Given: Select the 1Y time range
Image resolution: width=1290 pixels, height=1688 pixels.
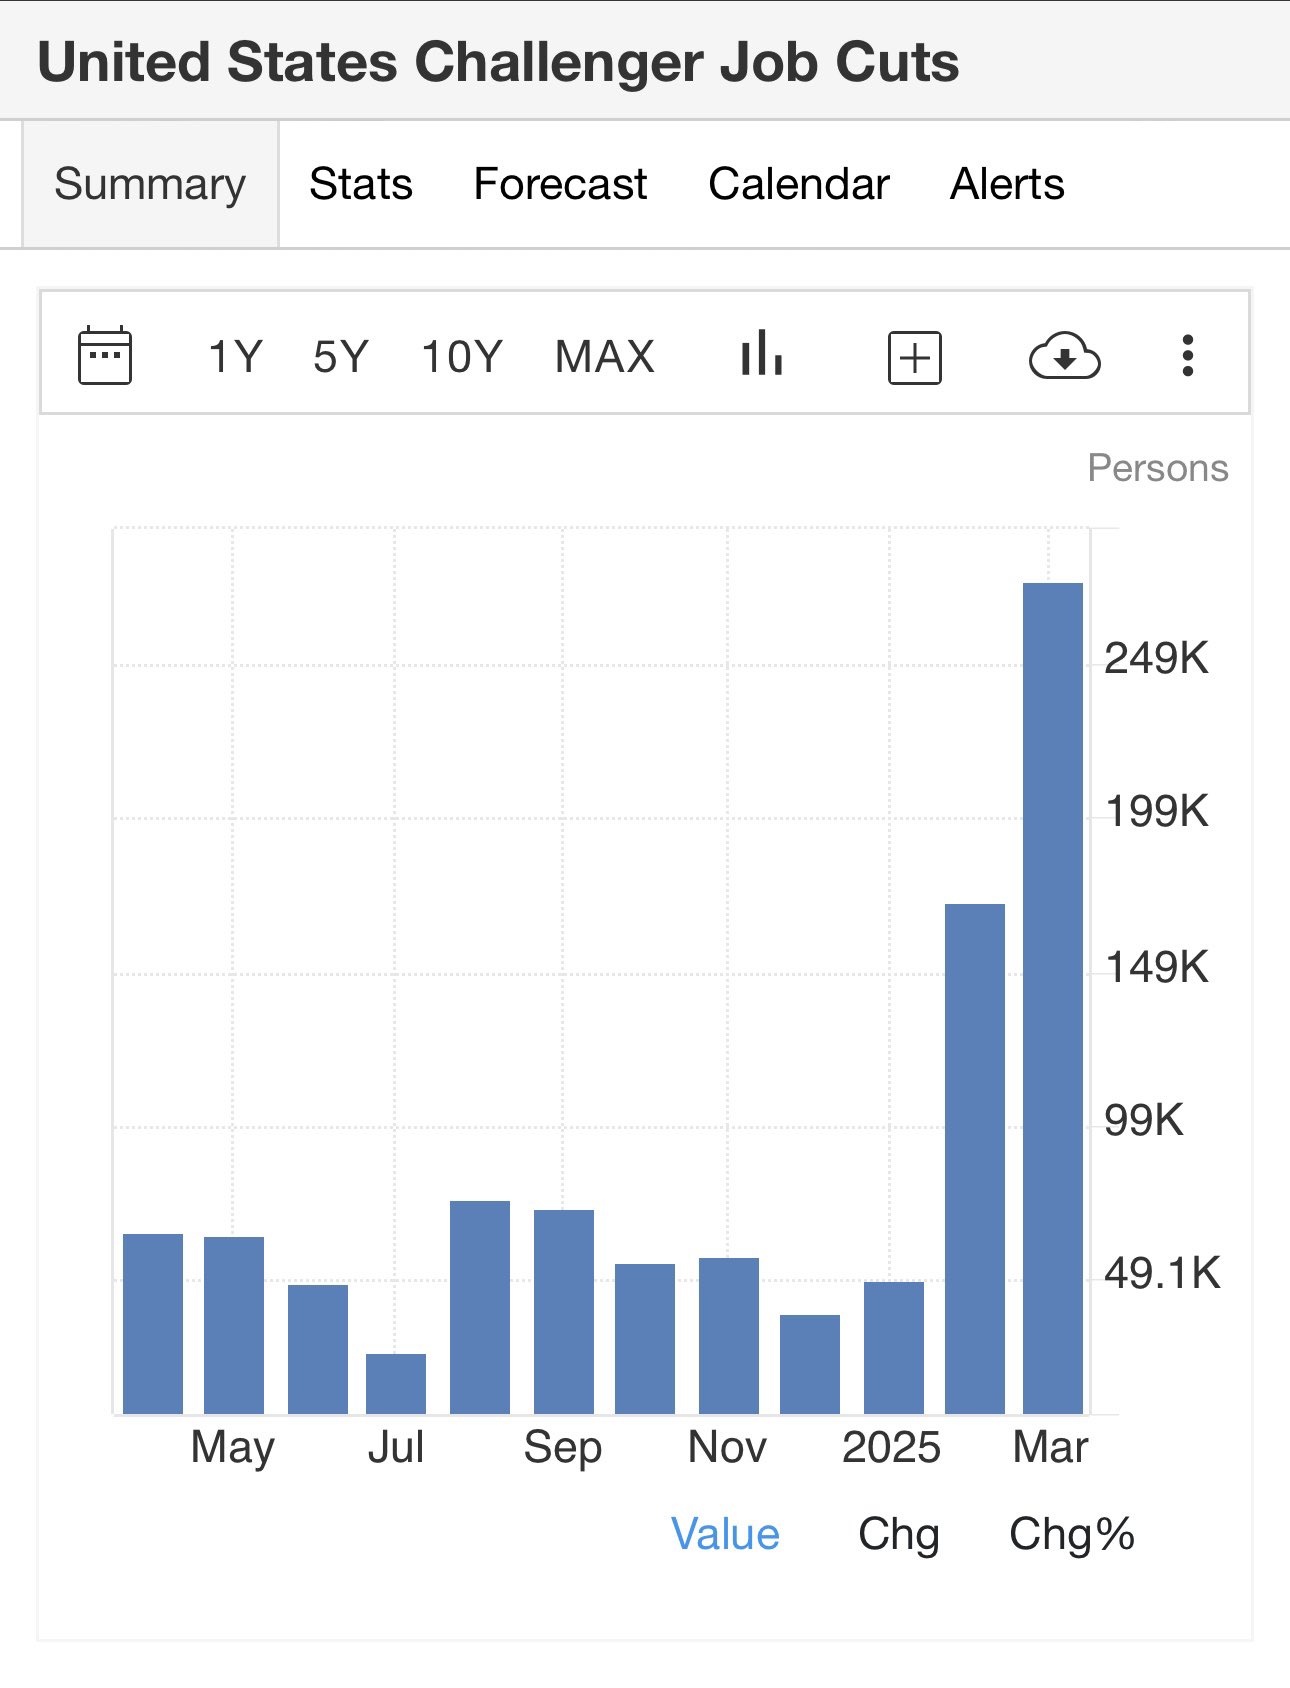Looking at the screenshot, I should tap(235, 357).
